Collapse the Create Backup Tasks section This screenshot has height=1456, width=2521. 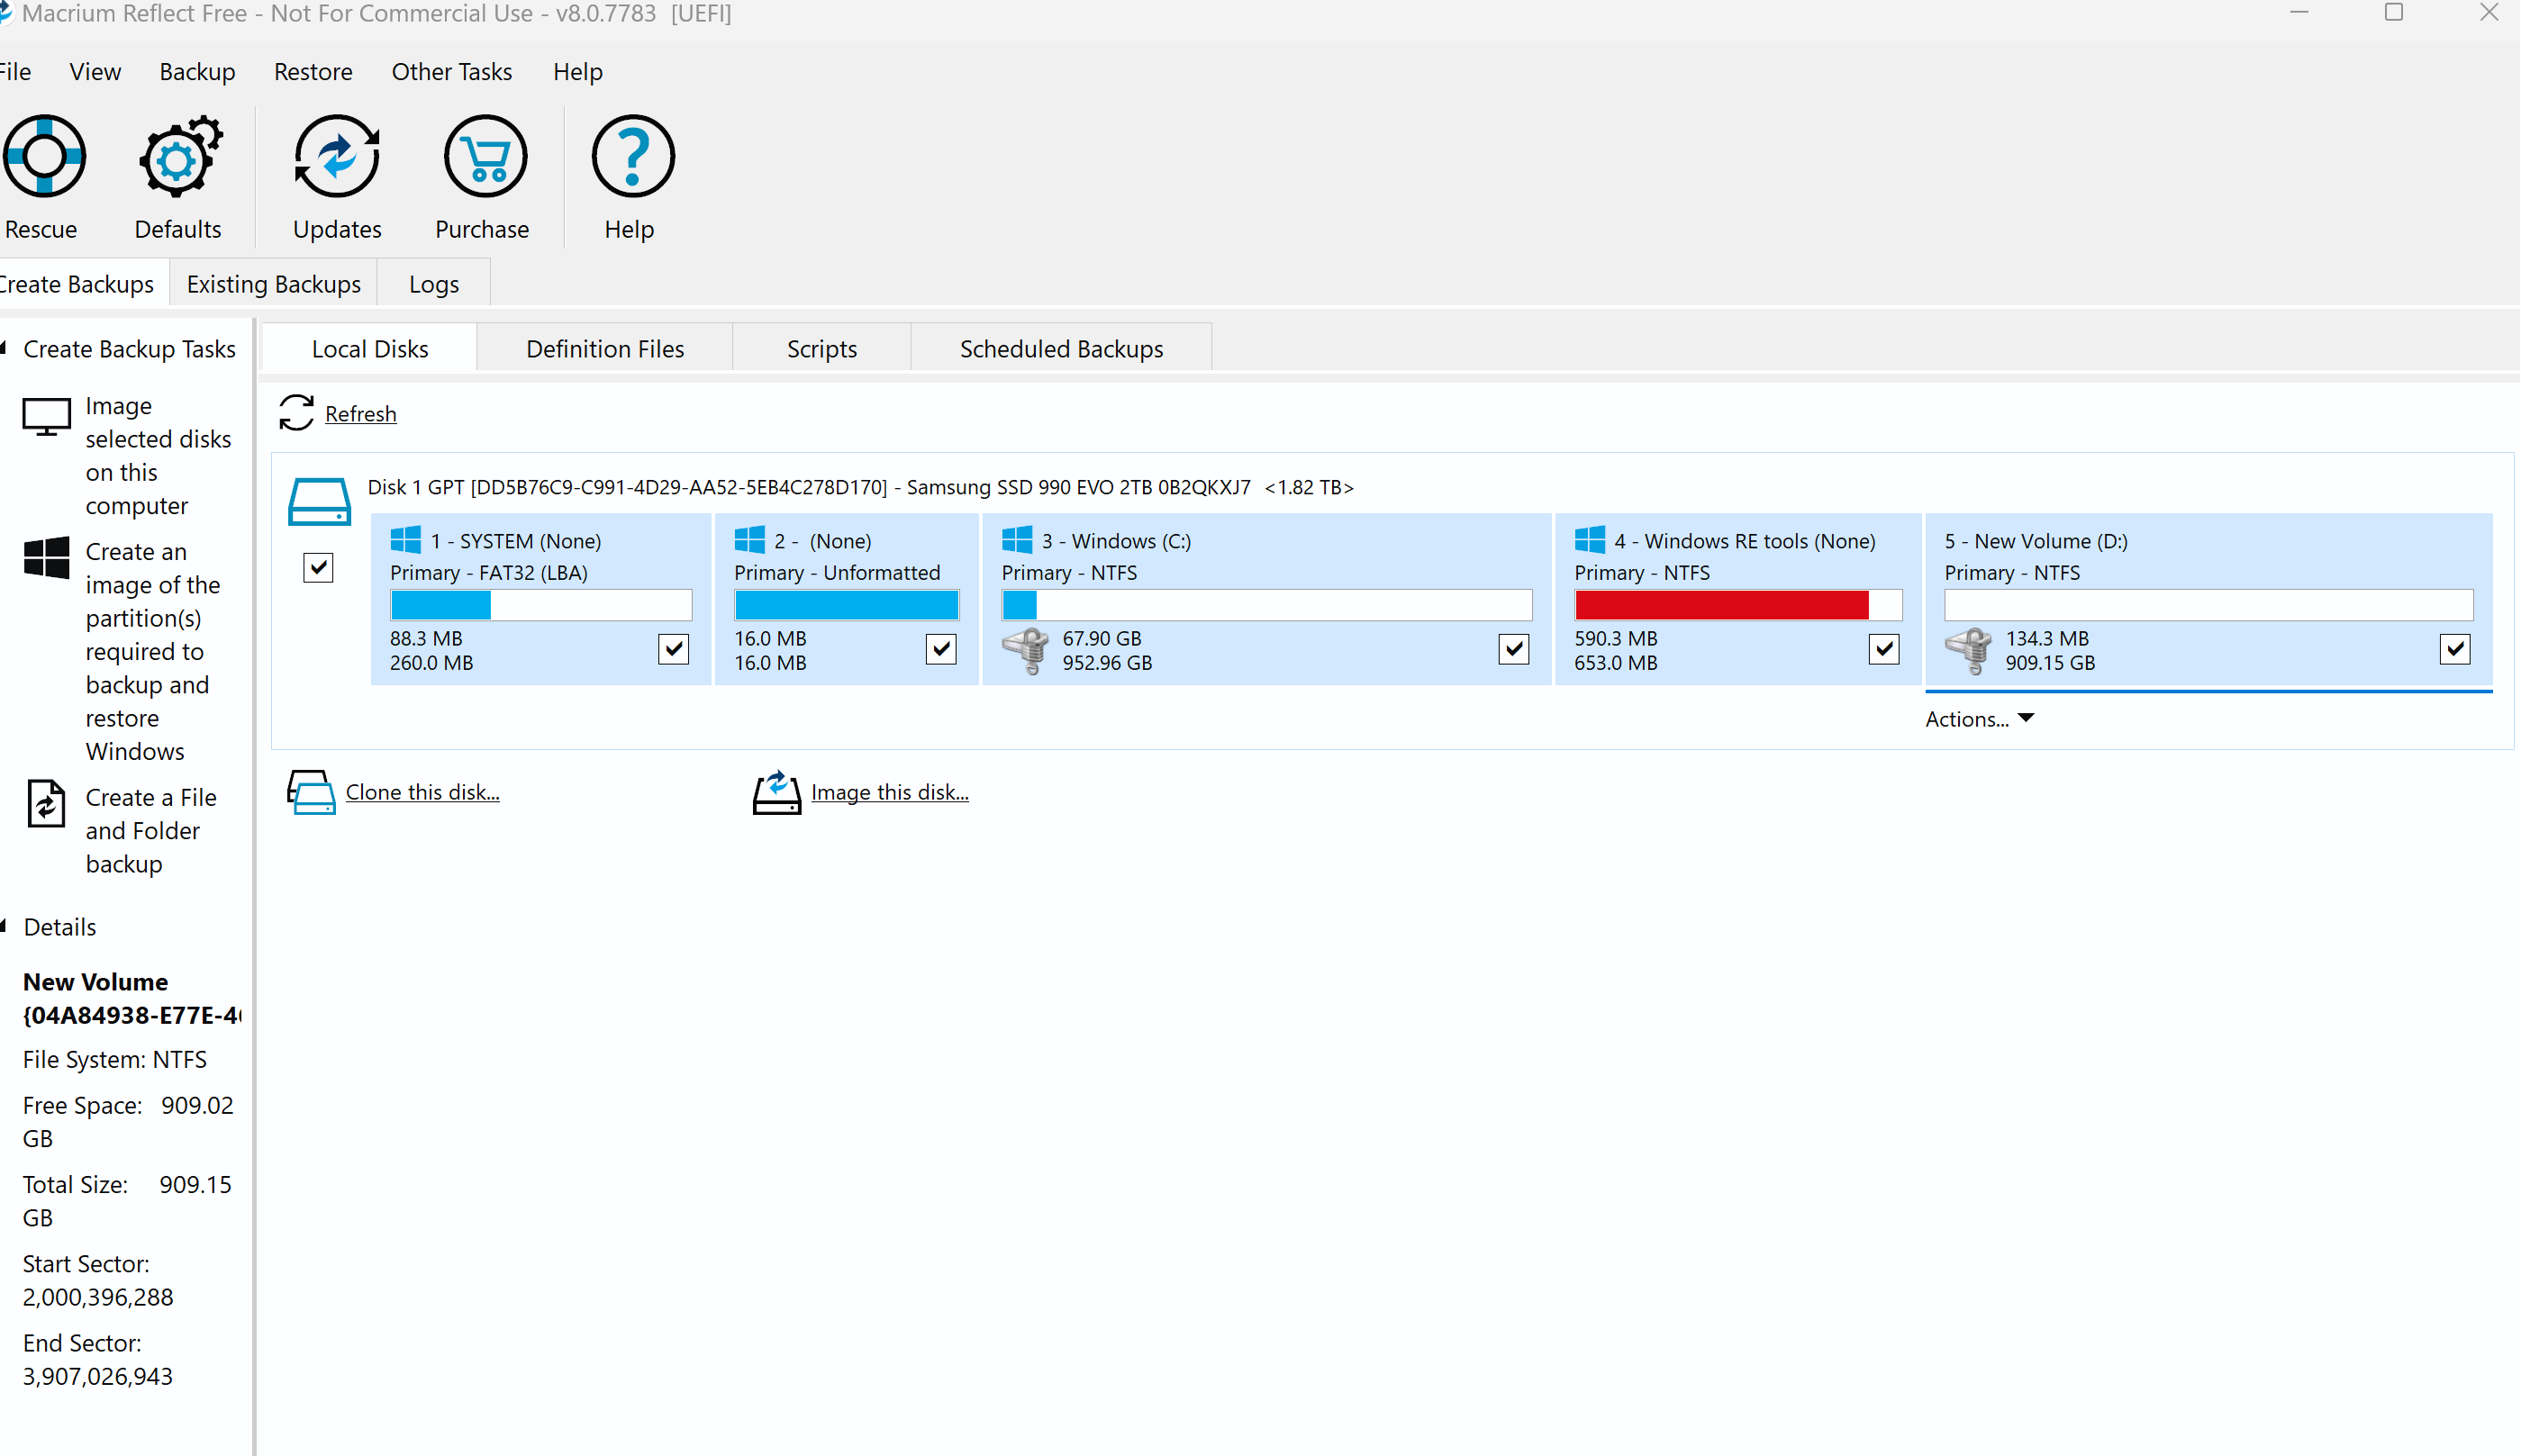click(x=4, y=348)
